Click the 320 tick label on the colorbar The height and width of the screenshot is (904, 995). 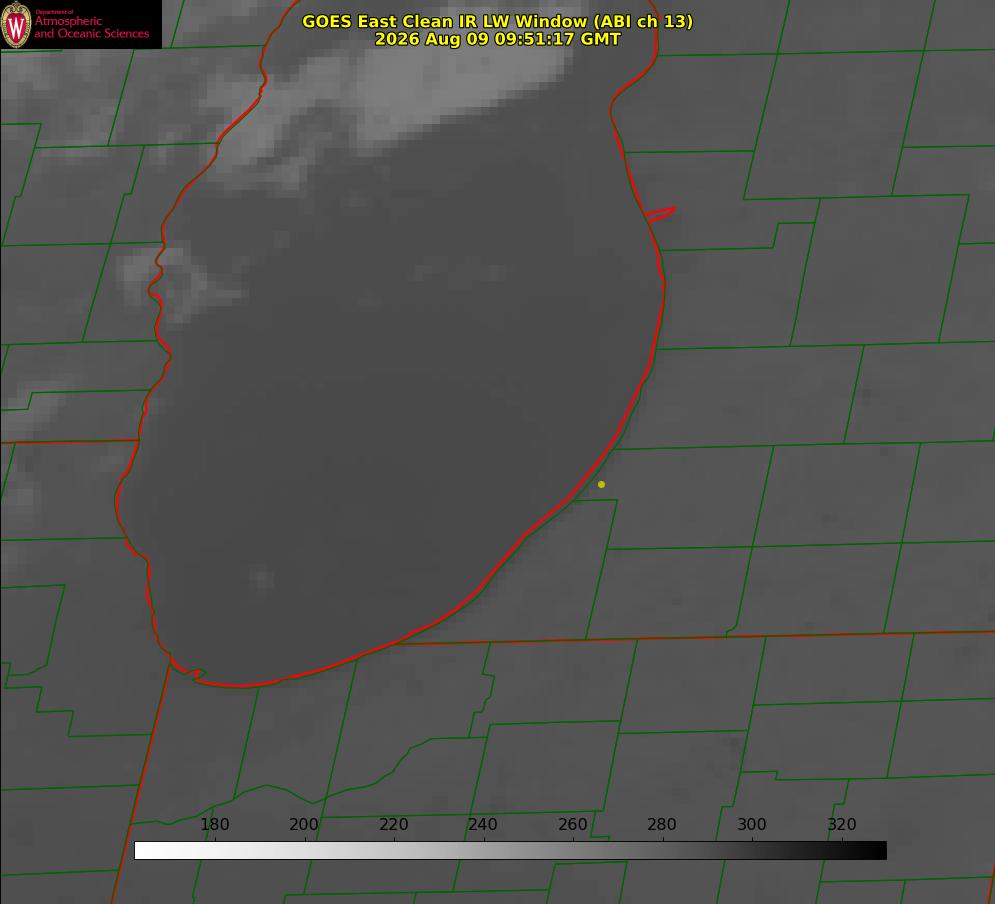pos(842,824)
